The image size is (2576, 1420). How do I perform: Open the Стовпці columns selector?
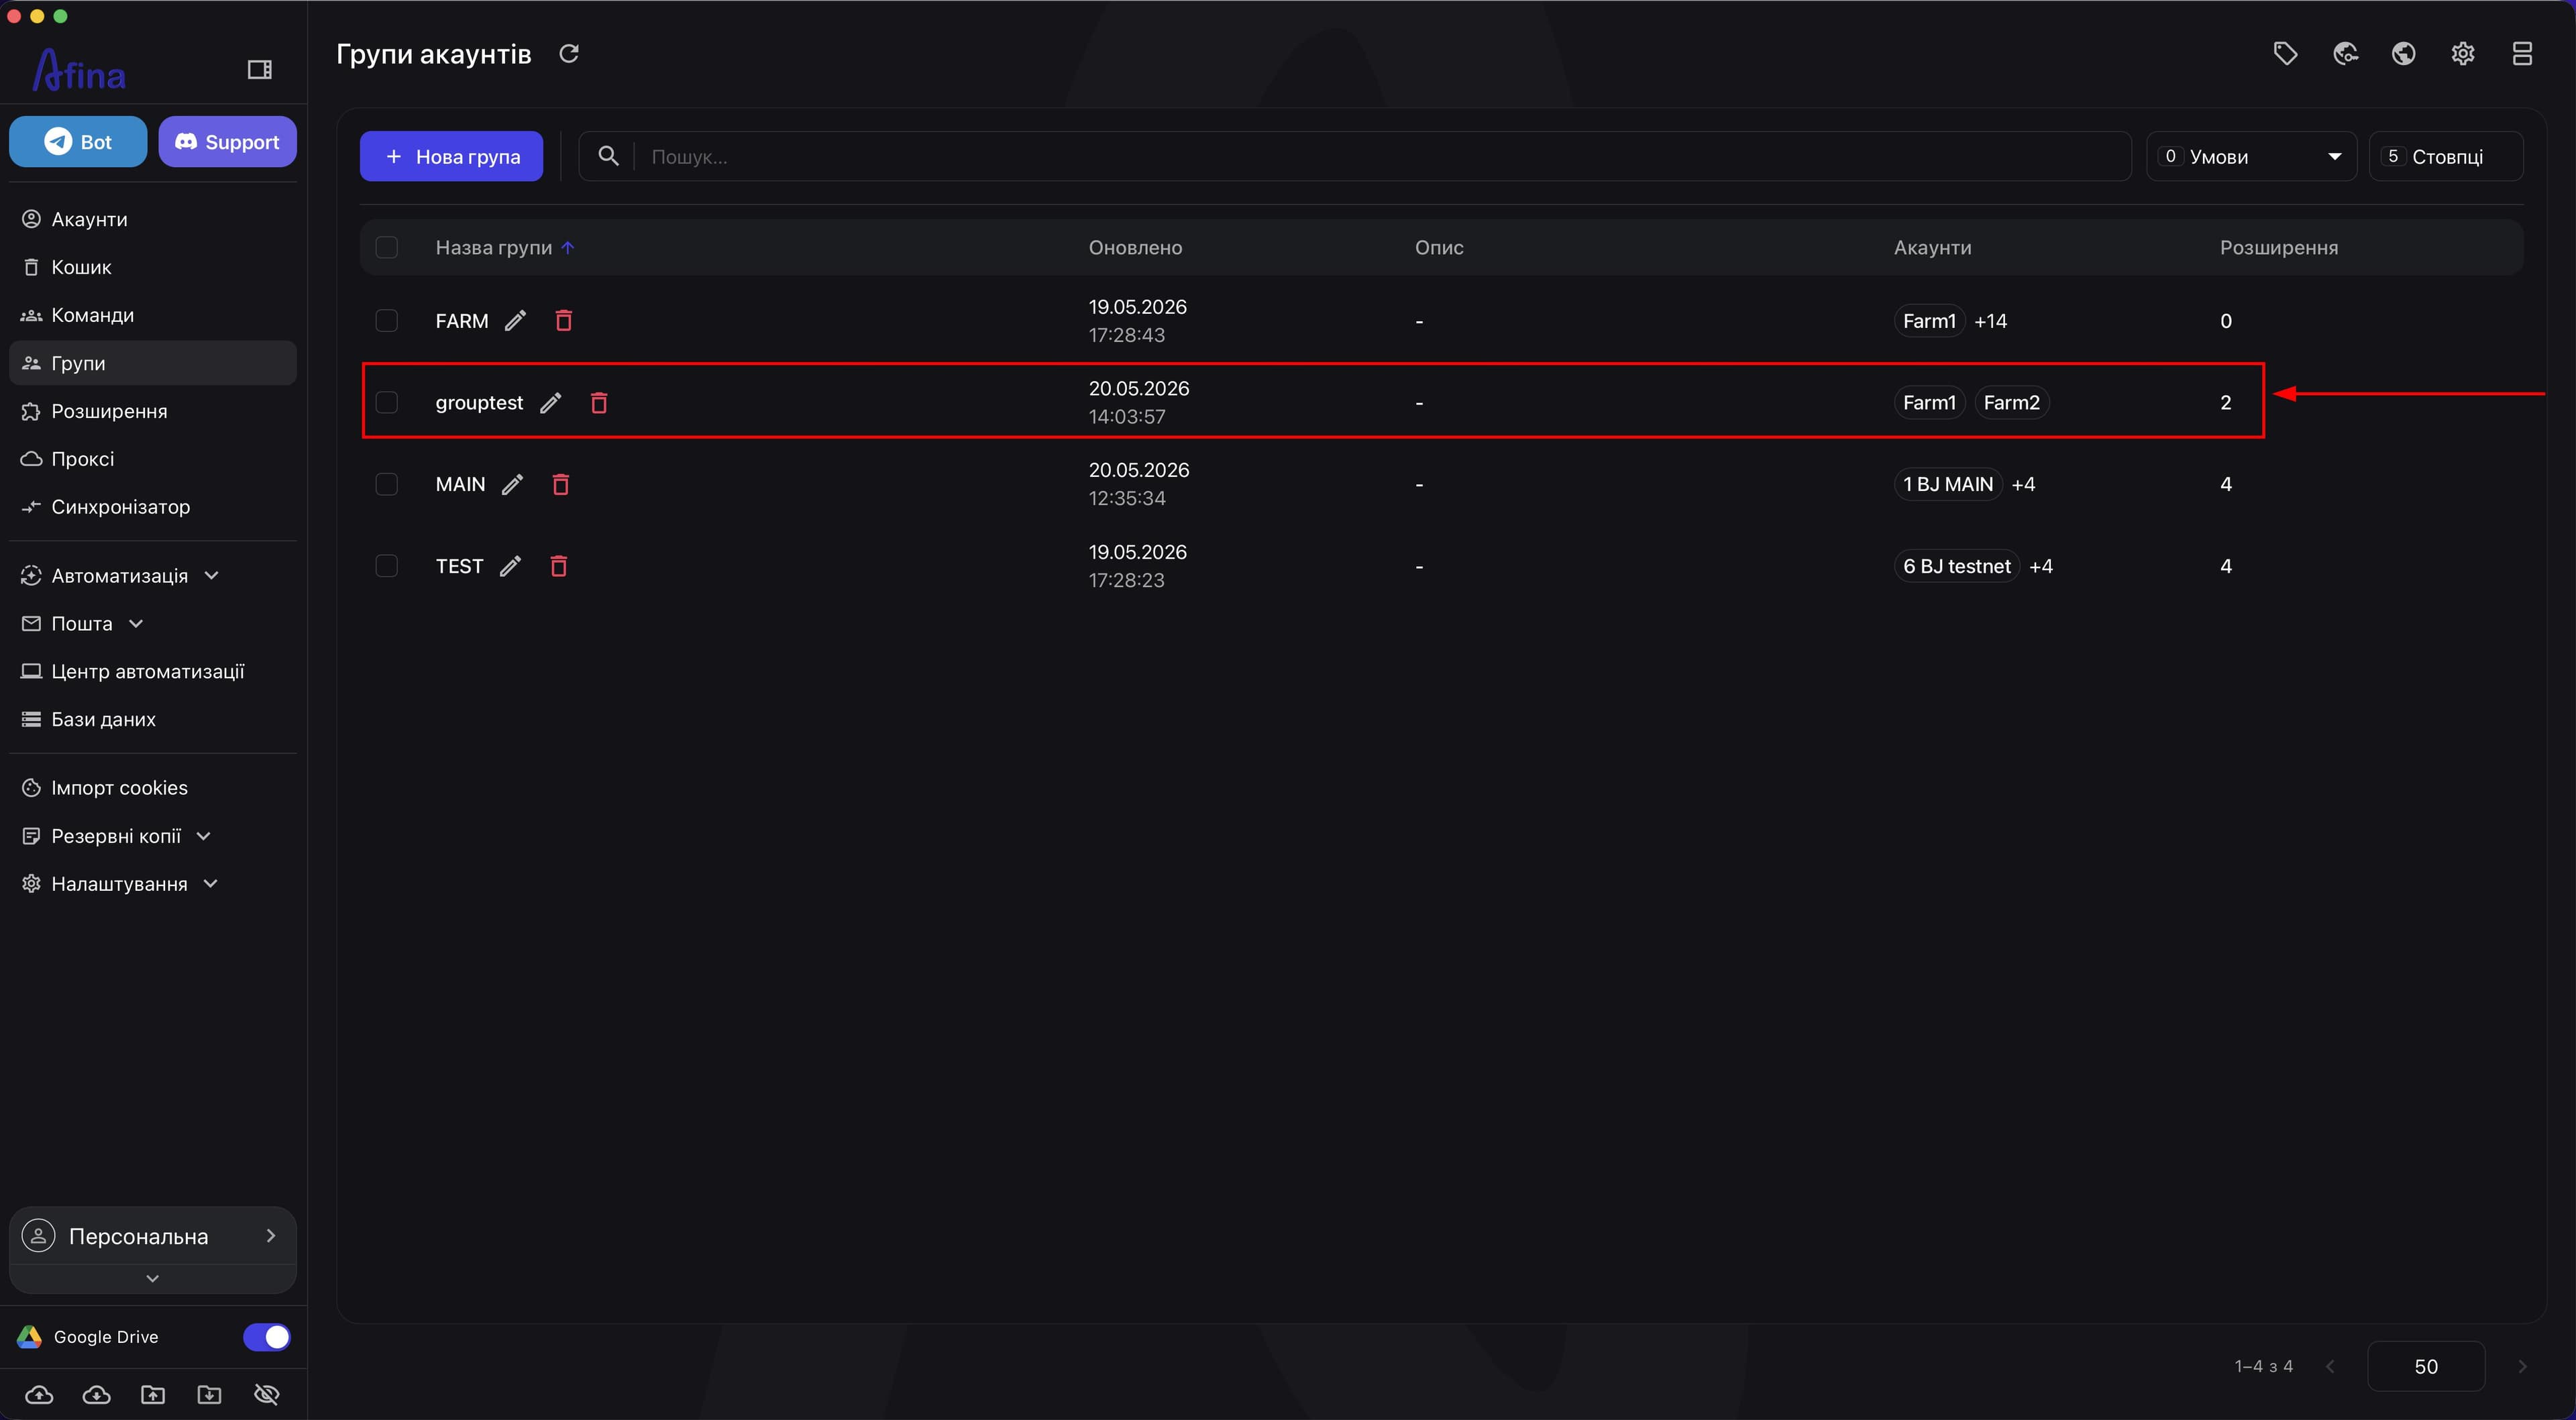coord(2445,156)
